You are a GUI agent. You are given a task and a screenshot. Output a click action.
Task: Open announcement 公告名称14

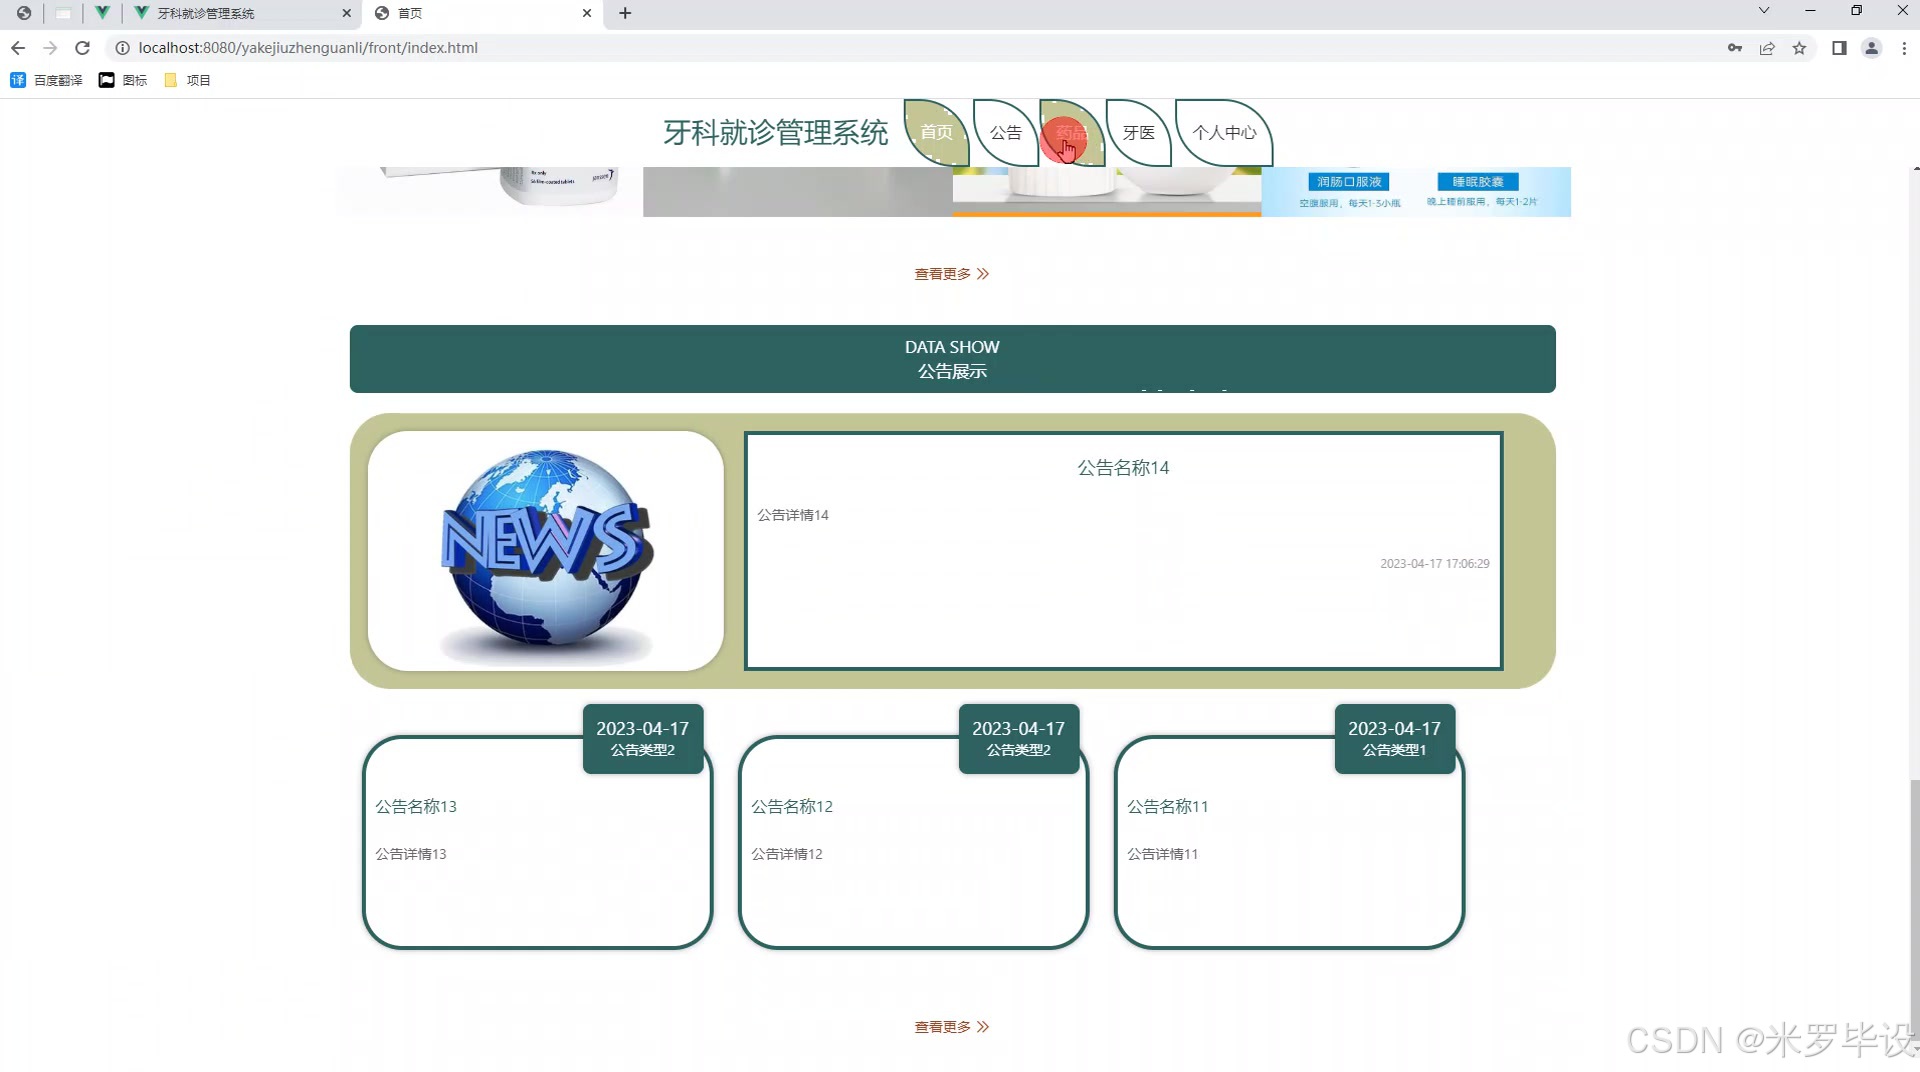click(1122, 467)
